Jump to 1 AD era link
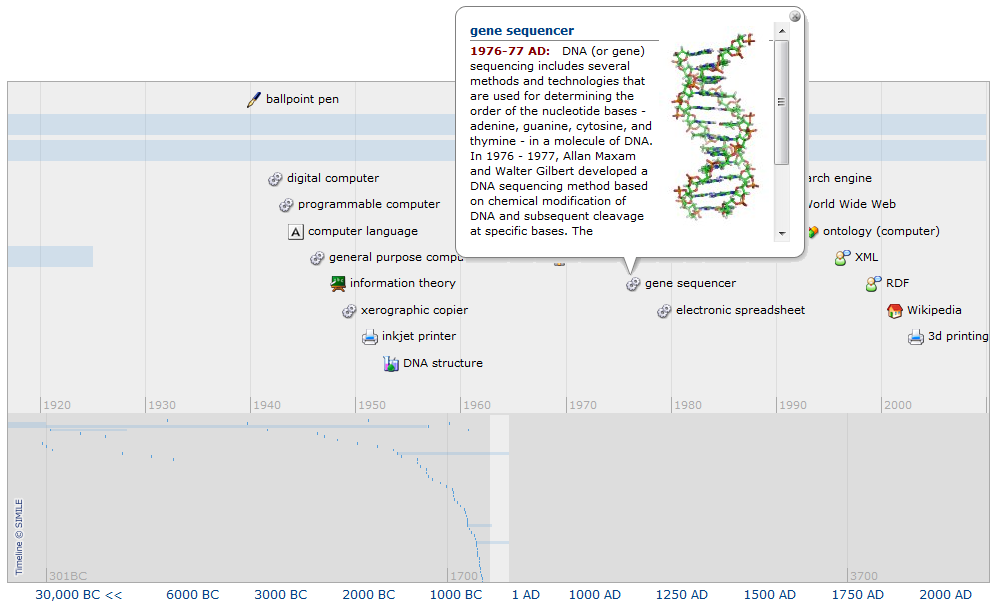 click(x=526, y=595)
